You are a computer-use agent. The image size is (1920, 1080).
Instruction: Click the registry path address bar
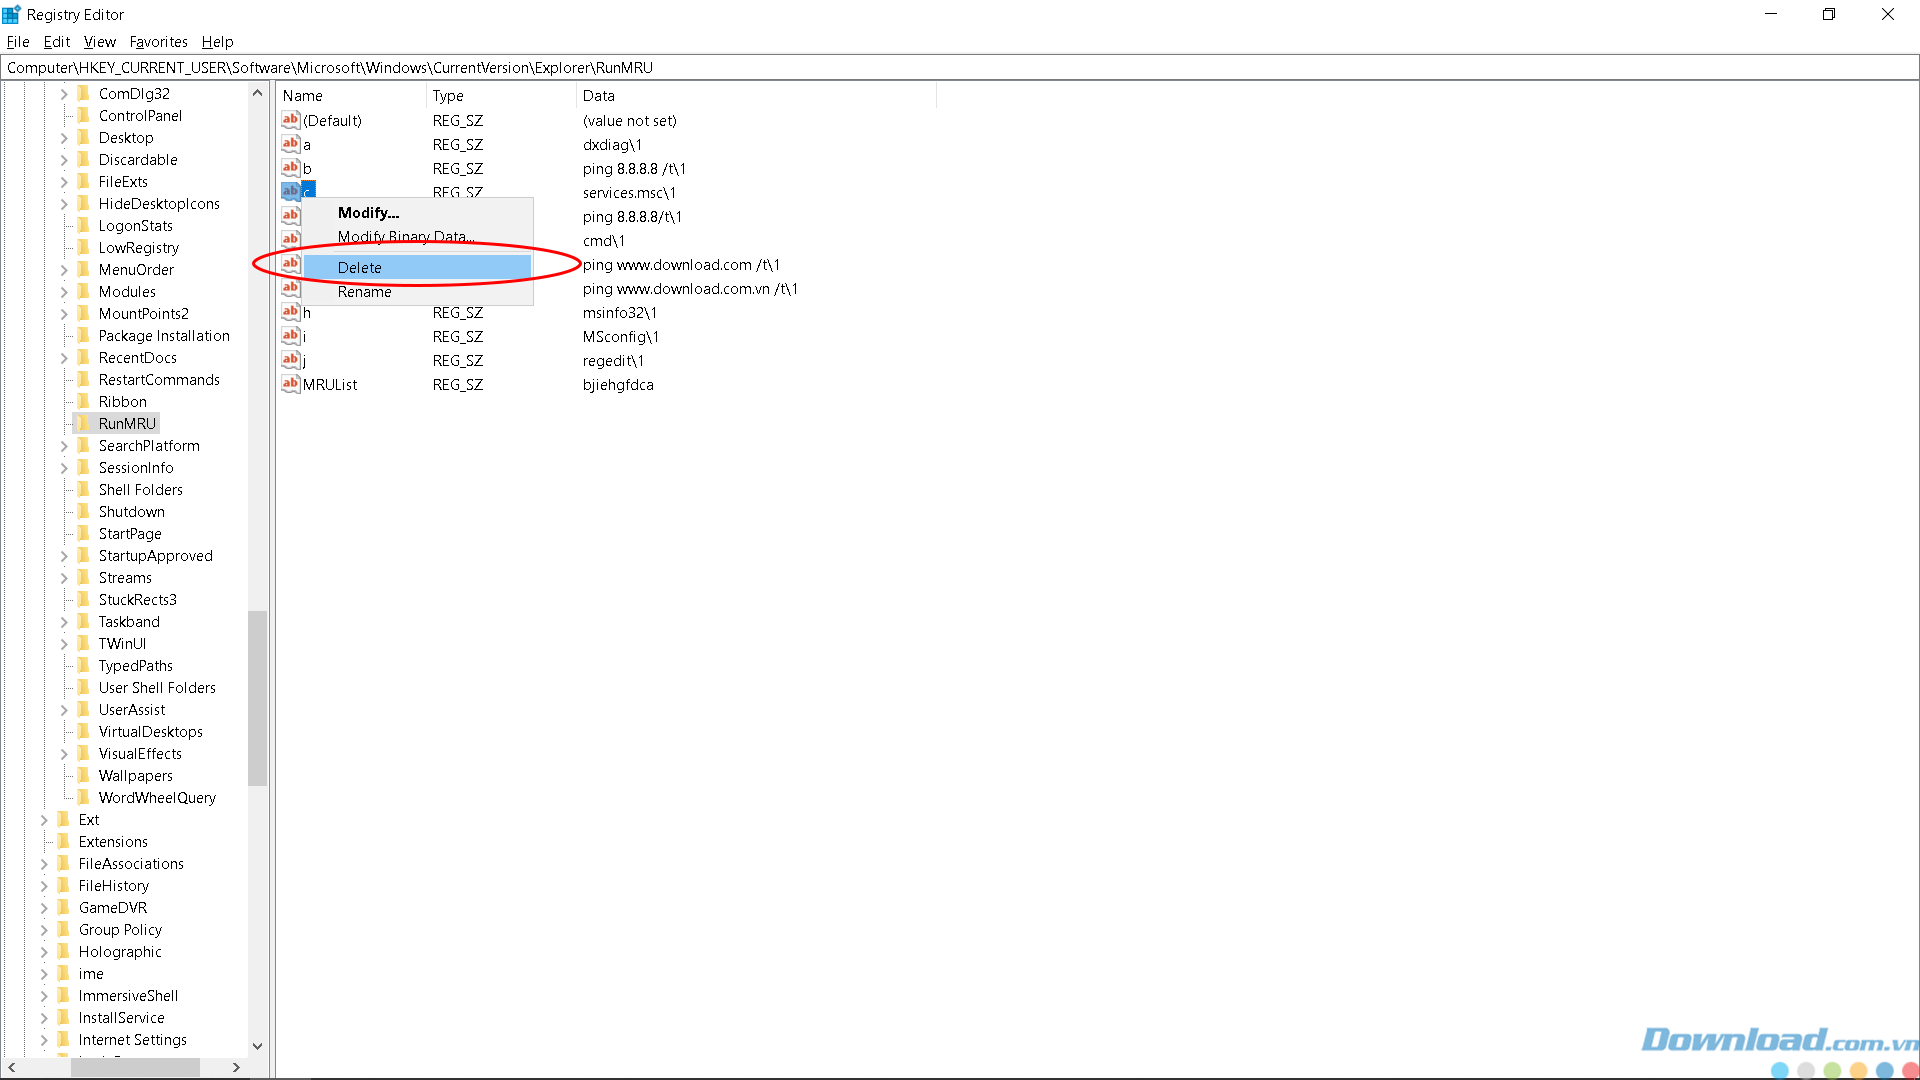[958, 68]
